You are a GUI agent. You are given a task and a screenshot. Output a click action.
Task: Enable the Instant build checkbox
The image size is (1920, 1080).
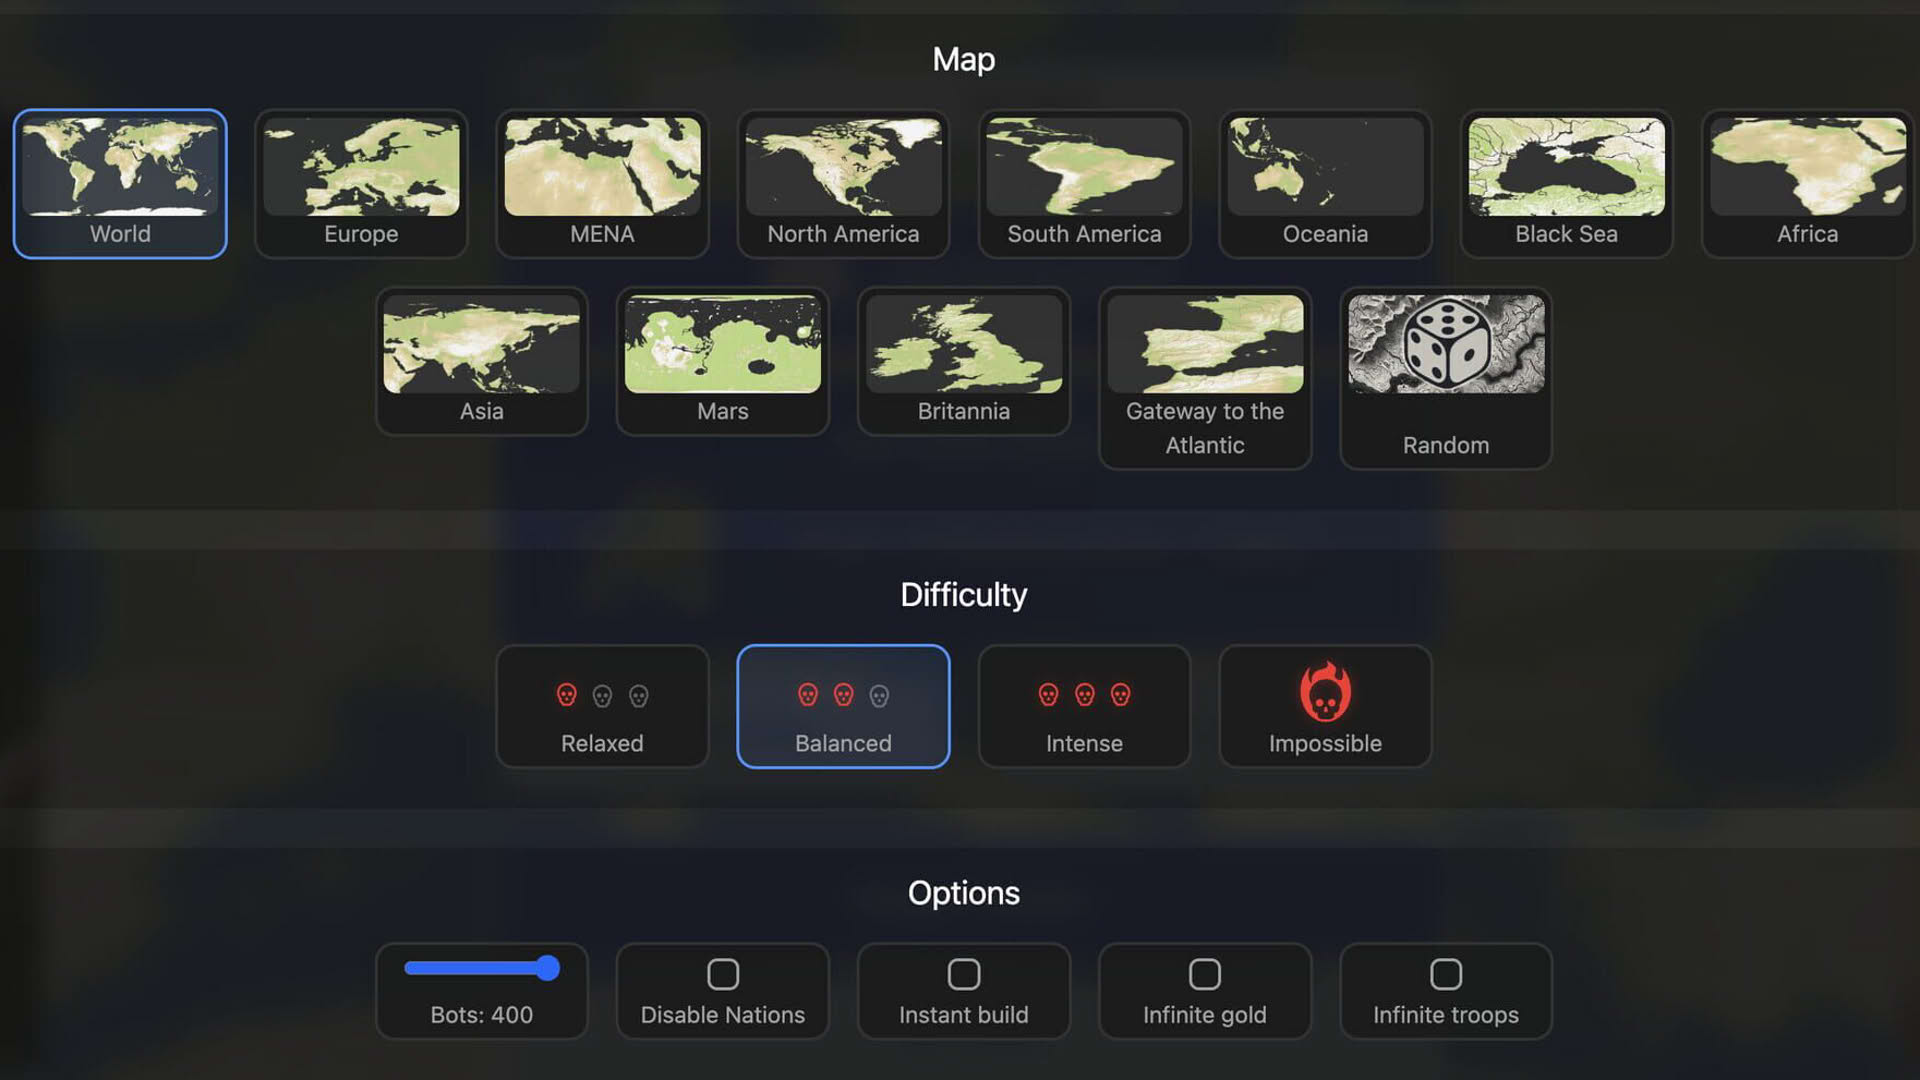963,974
